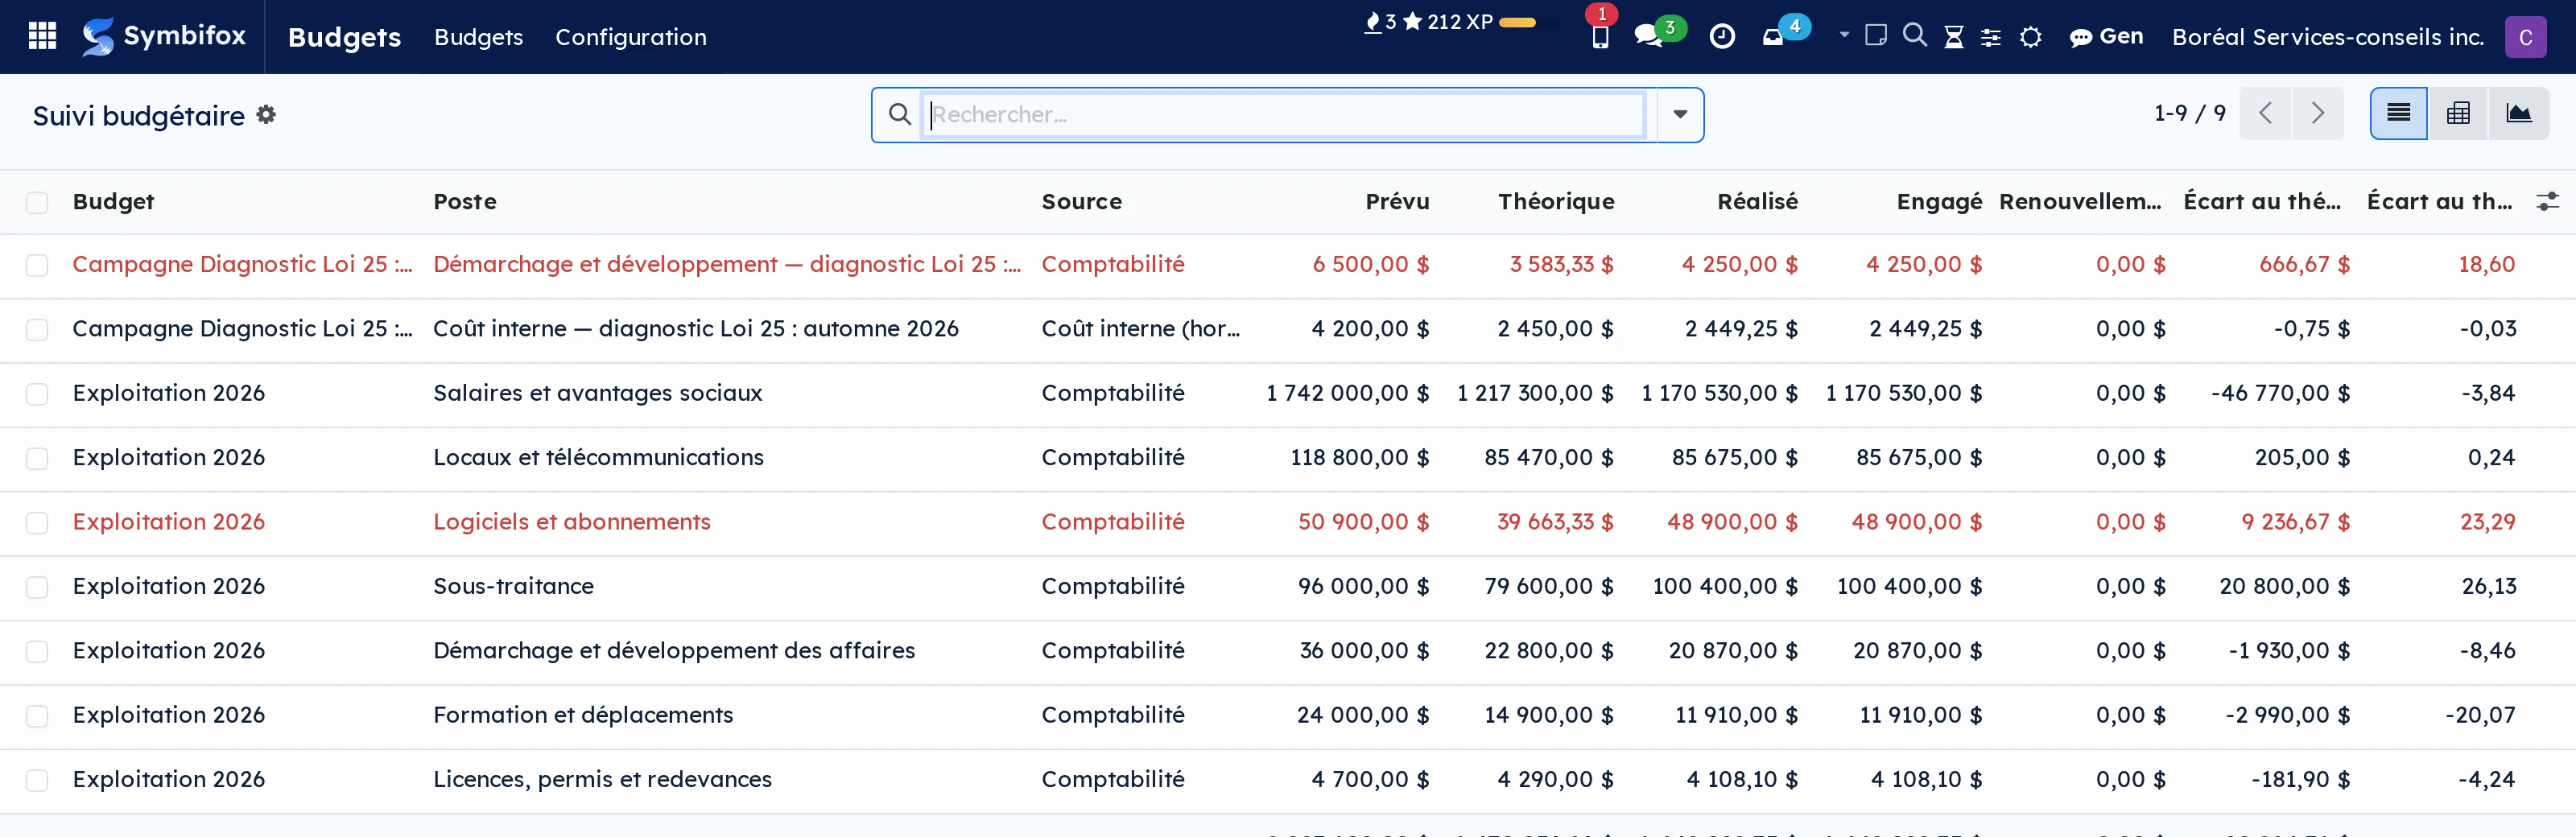The image size is (2576, 837).
Task: Tick checkbox for Salaires et avantages sociaux row
Action: [x=37, y=394]
